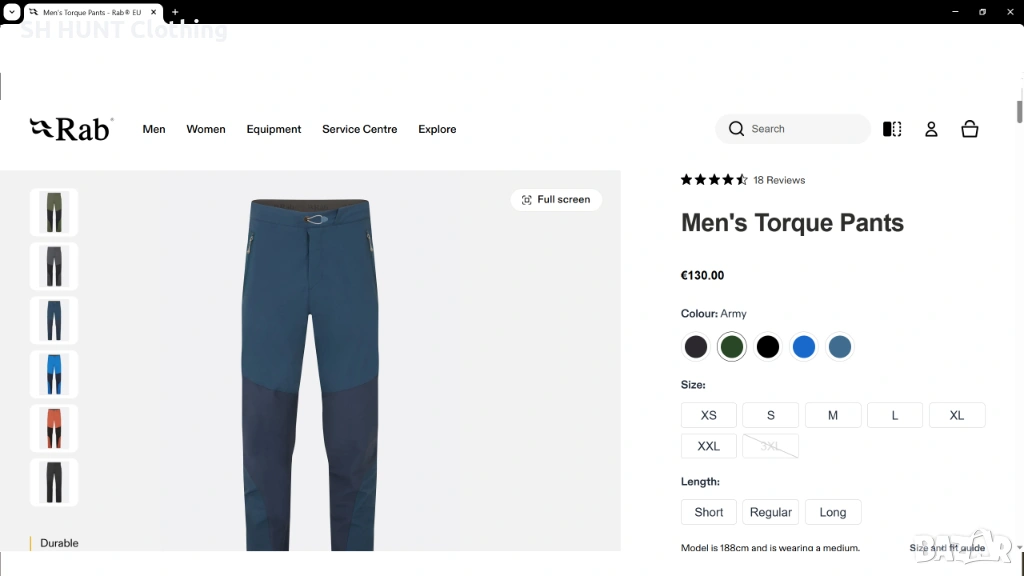Open the shopping basket icon
The width and height of the screenshot is (1024, 576).
pos(969,129)
